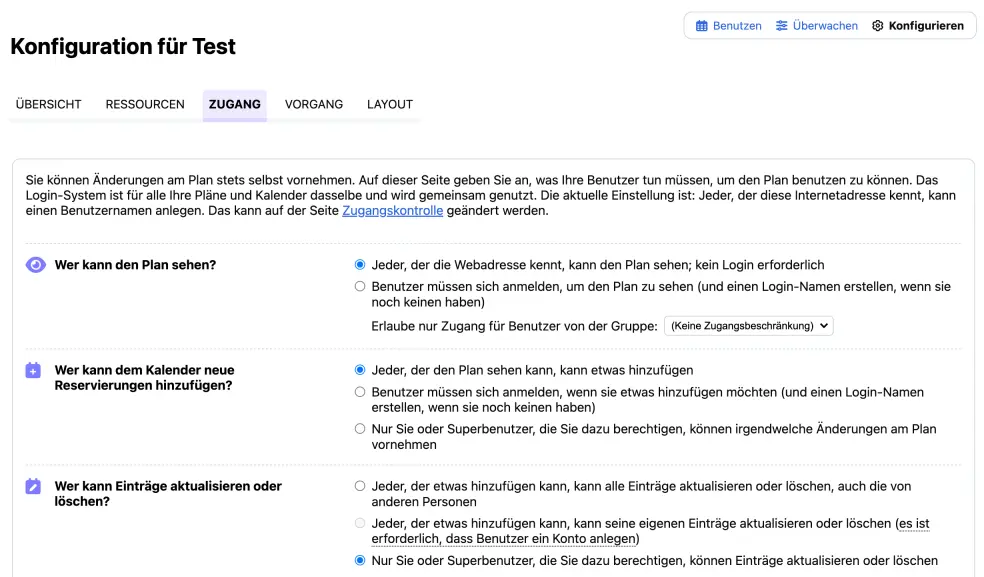The width and height of the screenshot is (984, 577).
Task: Click the calendar icon beside Benutzen
Action: (x=702, y=25)
